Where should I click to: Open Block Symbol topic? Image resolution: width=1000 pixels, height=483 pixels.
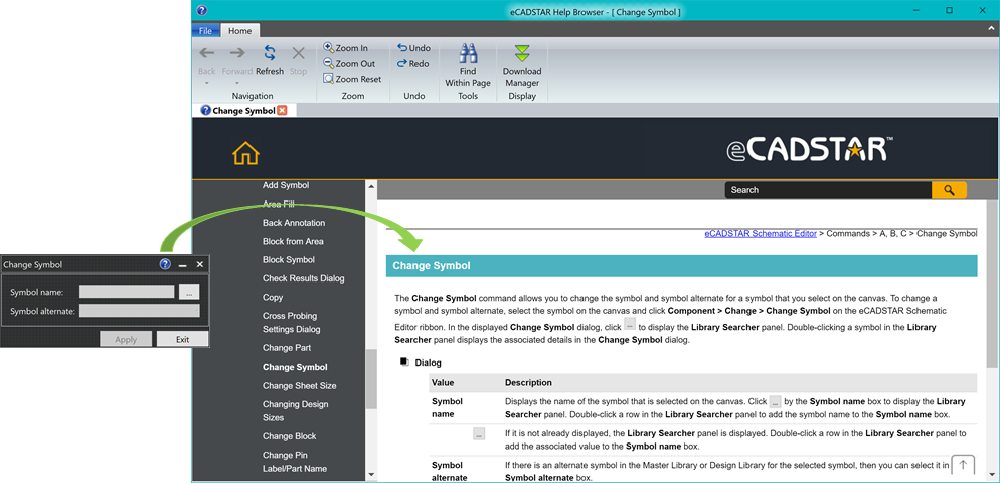288,260
